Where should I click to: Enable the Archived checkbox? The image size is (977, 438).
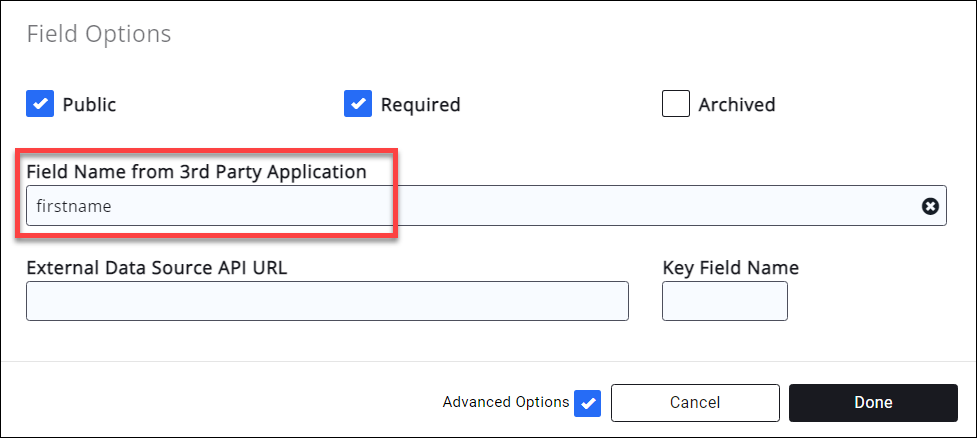click(676, 104)
